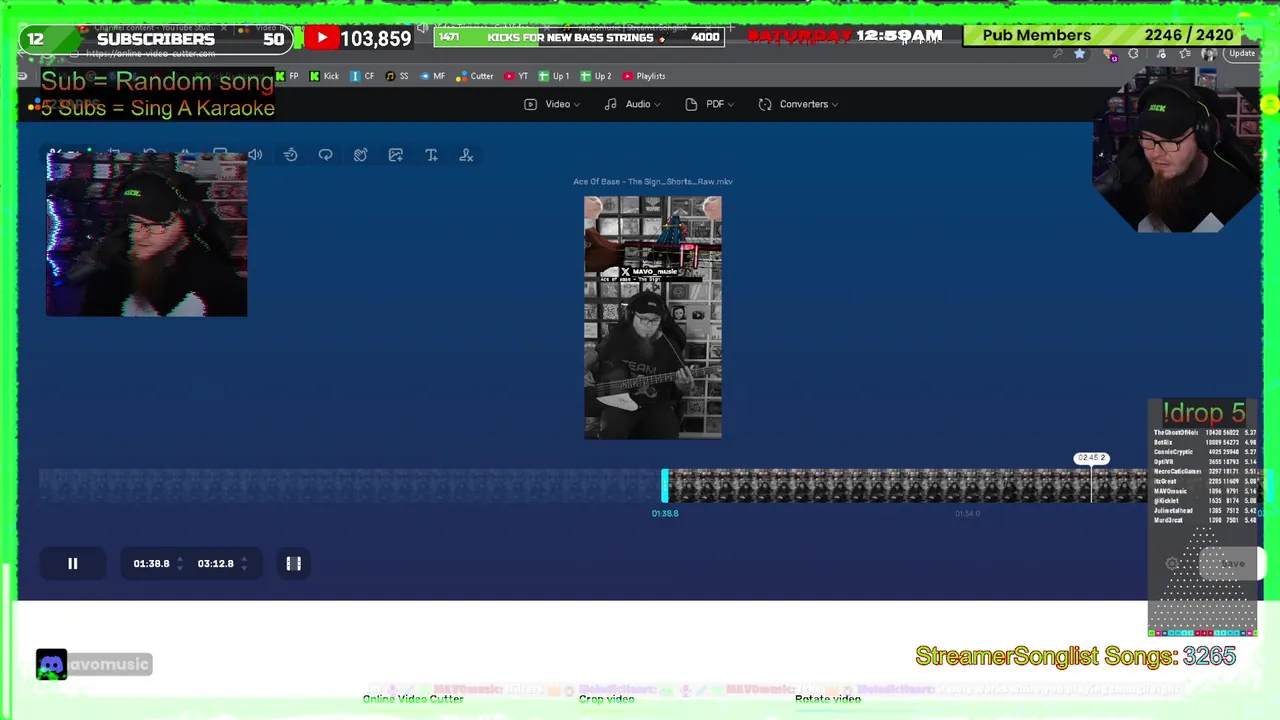The image size is (1280, 720).
Task: Click the browser media control icon
Action: coord(1161,54)
